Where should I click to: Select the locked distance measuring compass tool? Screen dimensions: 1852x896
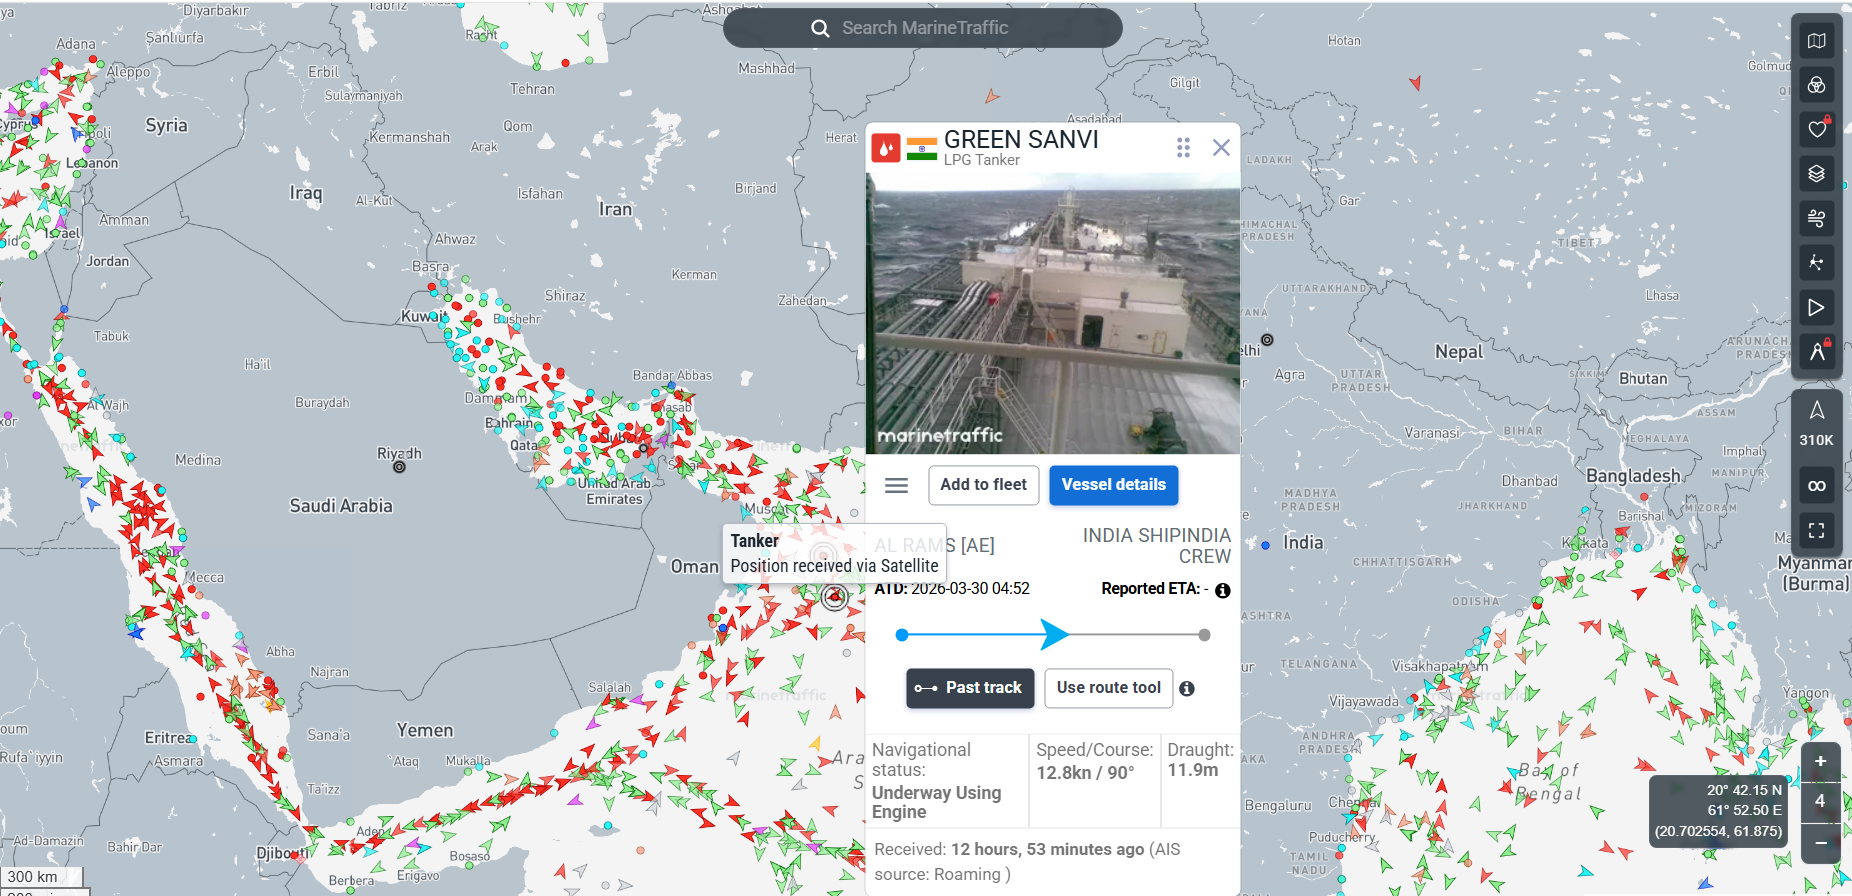click(1816, 351)
